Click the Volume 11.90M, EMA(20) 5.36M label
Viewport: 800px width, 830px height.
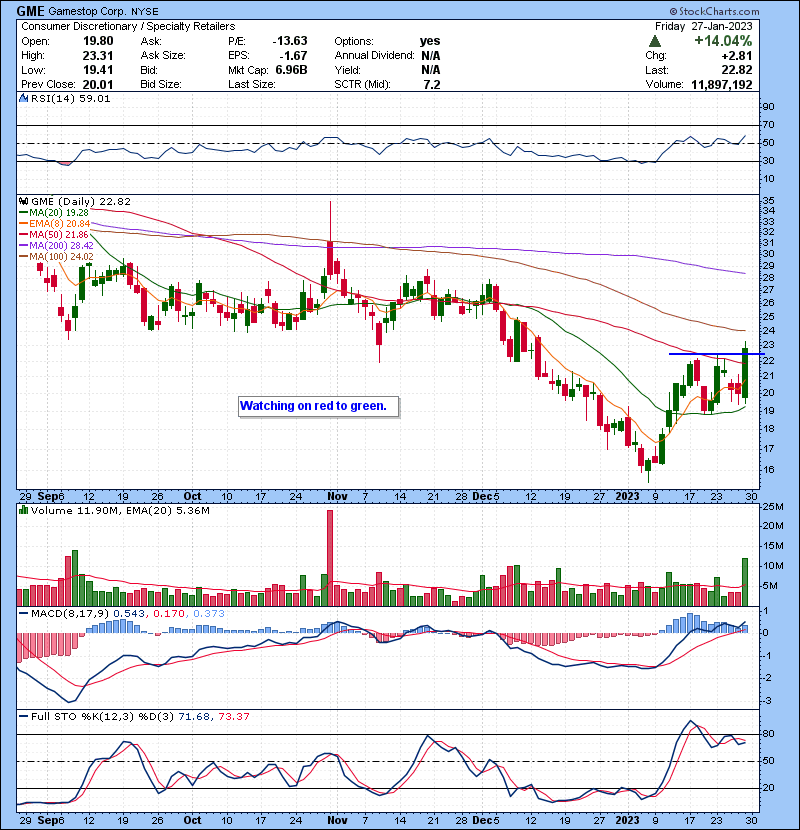[120, 510]
